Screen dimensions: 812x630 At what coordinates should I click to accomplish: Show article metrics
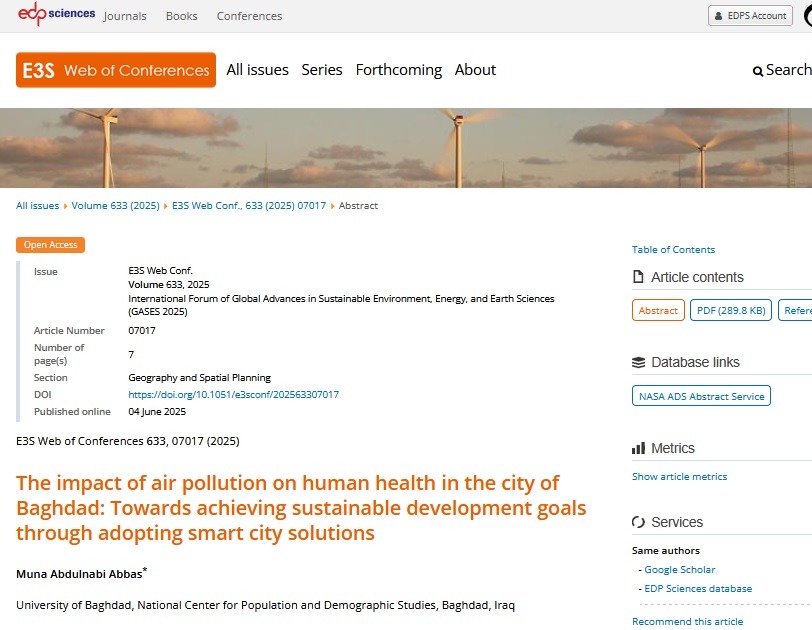[x=679, y=477]
